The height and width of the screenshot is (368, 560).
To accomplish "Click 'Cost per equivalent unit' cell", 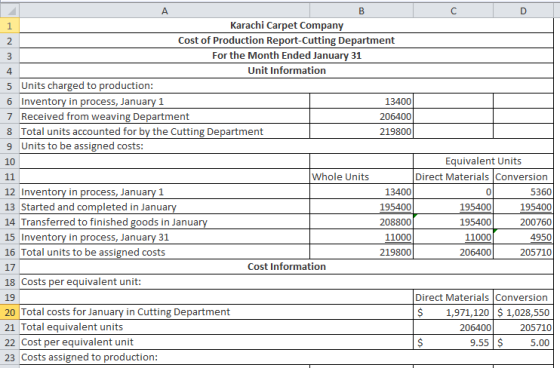I will coord(216,342).
